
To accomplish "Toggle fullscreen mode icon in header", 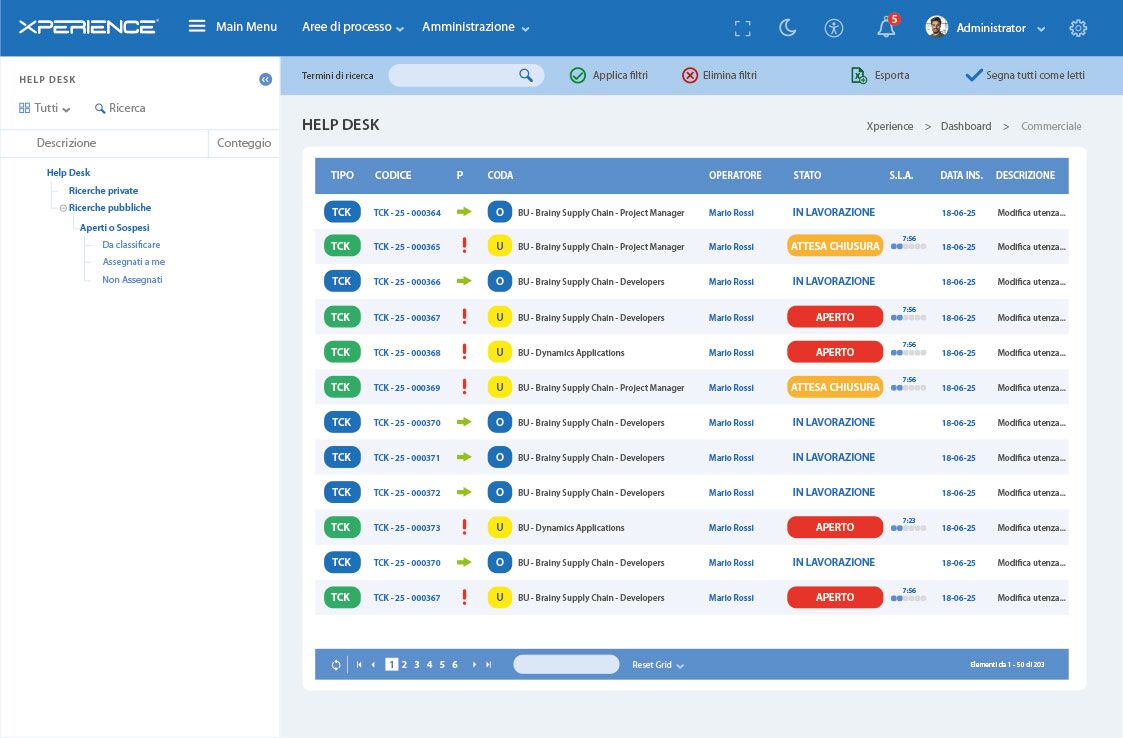I will 743,28.
